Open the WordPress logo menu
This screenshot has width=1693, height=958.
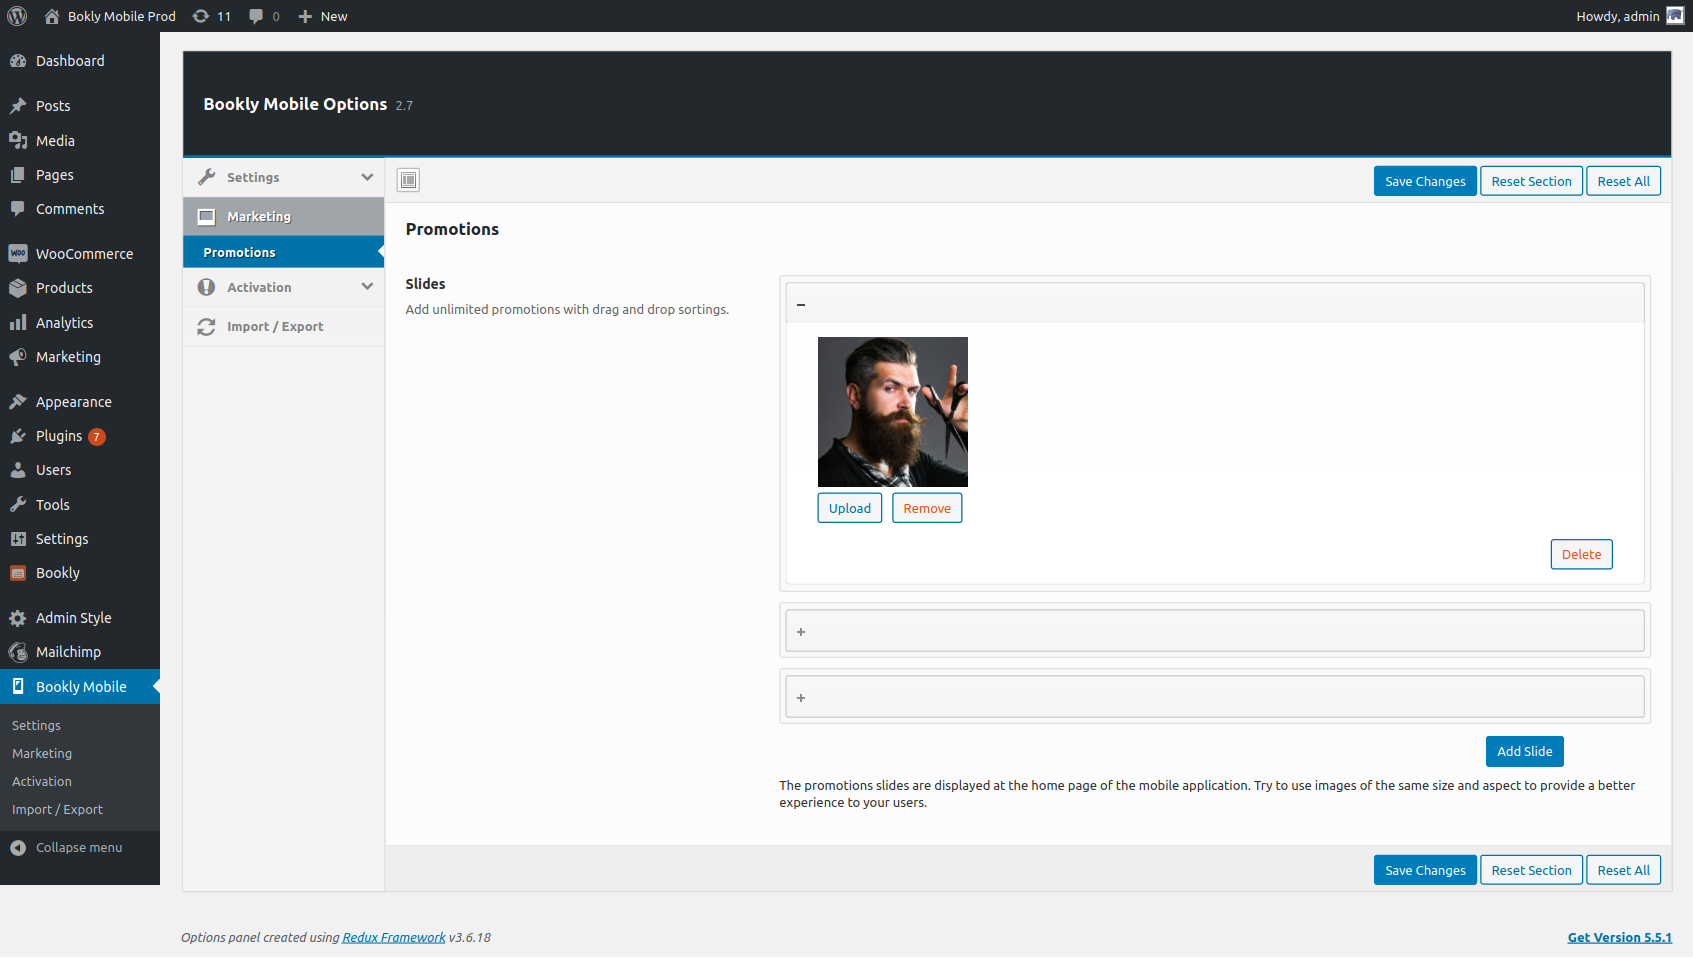click(17, 16)
